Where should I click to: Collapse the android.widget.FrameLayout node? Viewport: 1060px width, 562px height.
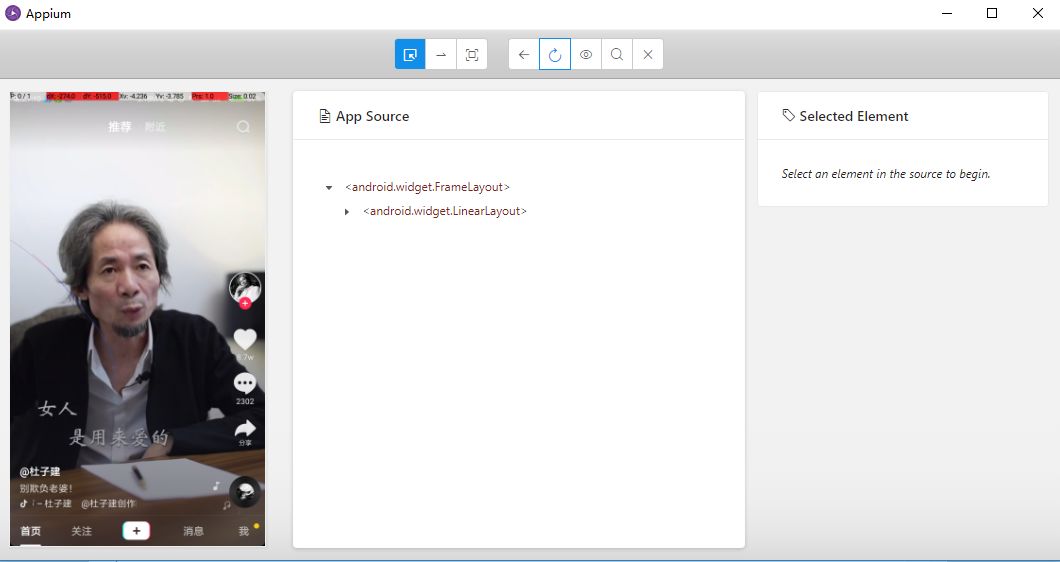329,187
